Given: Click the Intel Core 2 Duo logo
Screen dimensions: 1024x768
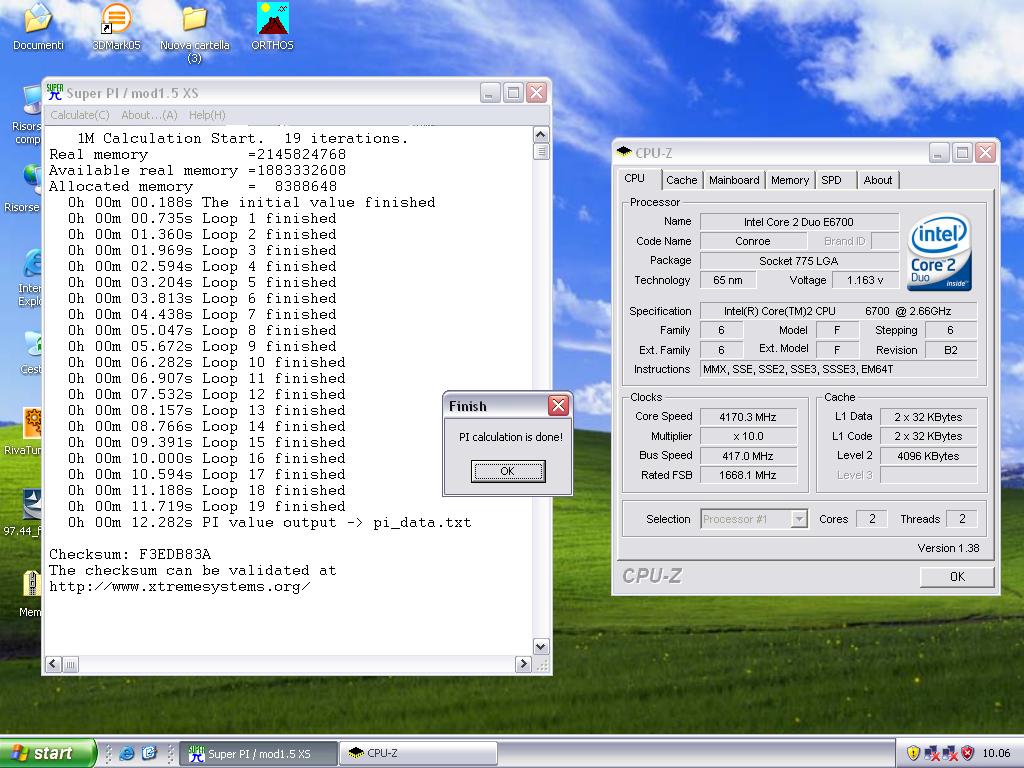Looking at the screenshot, I should (x=940, y=253).
